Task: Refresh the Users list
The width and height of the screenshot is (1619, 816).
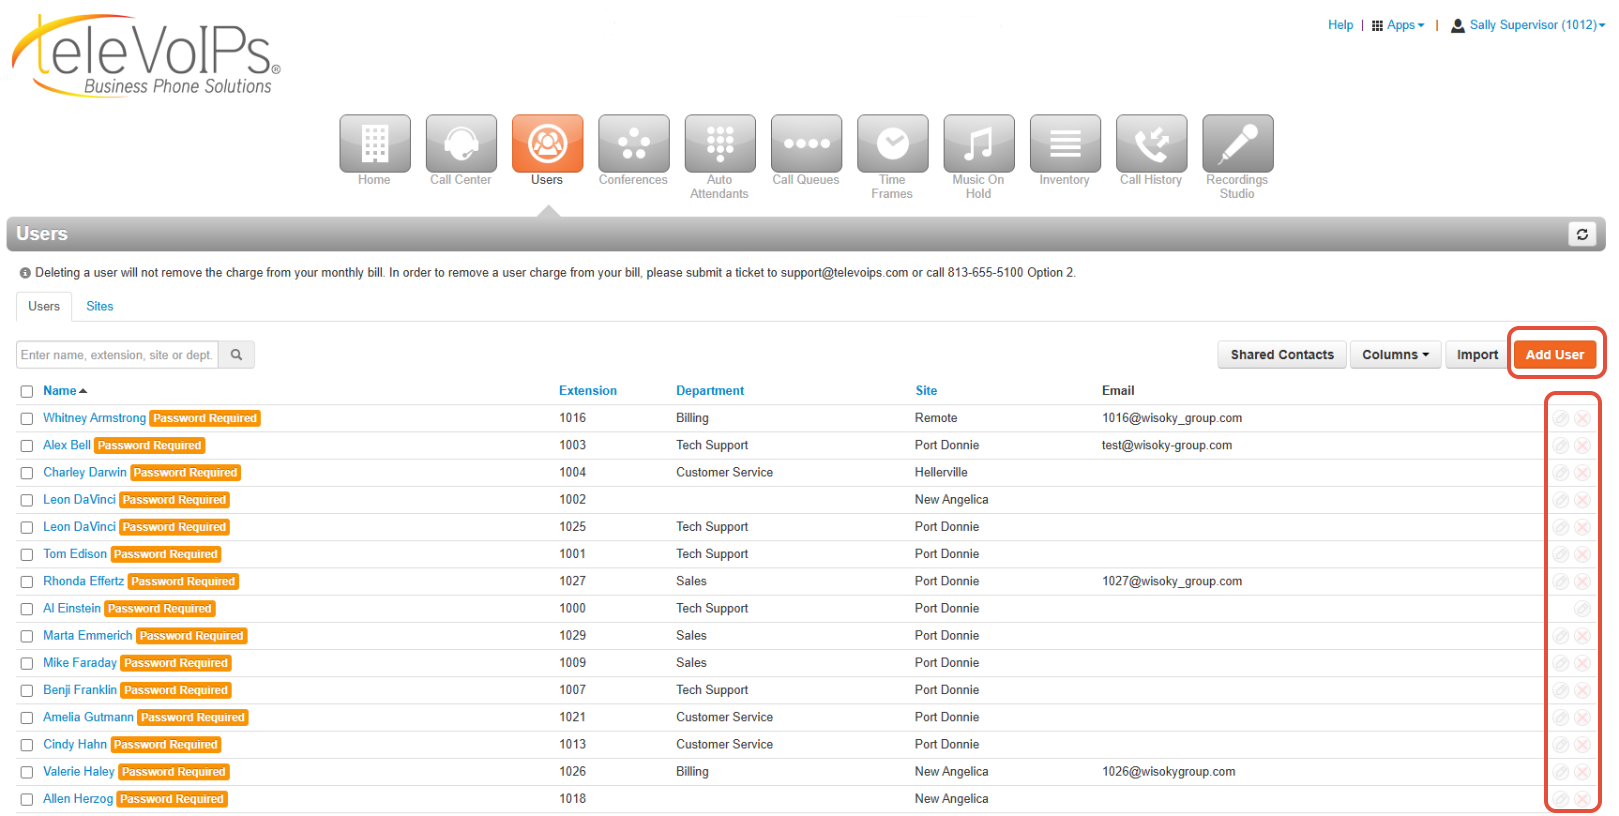Action: click(1582, 234)
